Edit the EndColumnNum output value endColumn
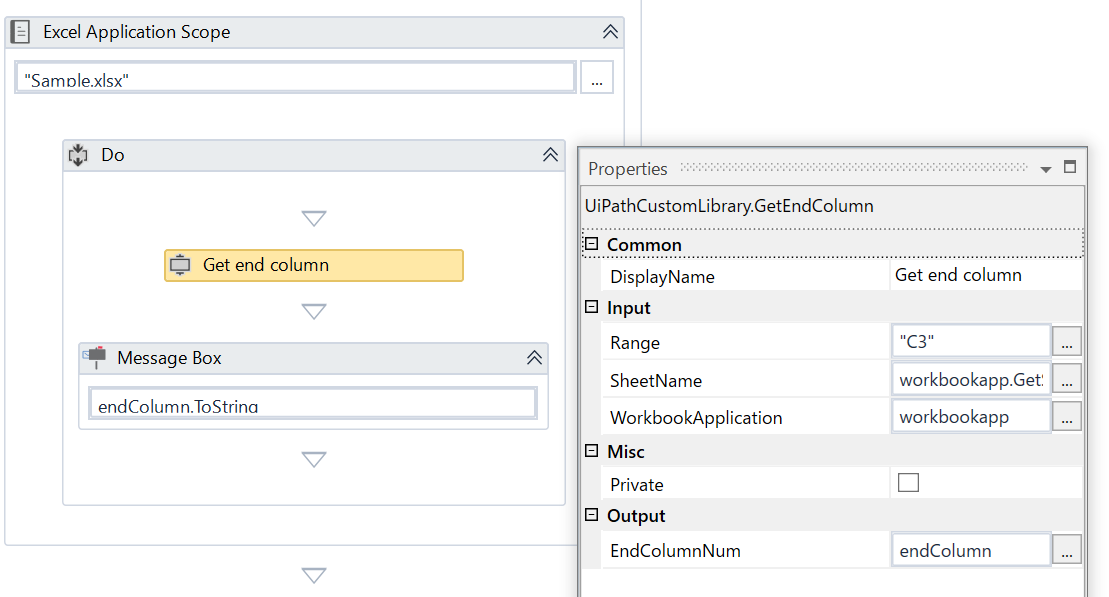Image resolution: width=1109 pixels, height=597 pixels. click(971, 550)
